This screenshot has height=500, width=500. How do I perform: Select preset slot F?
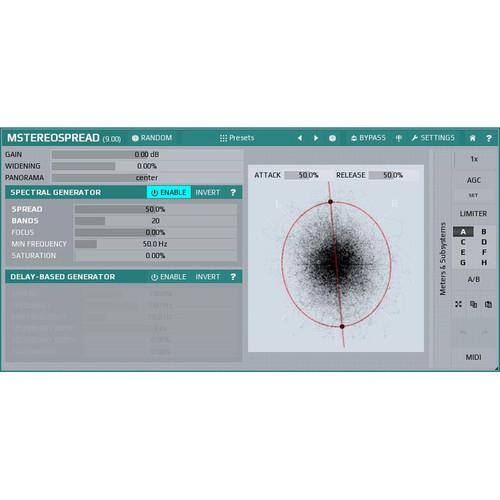click(x=484, y=252)
